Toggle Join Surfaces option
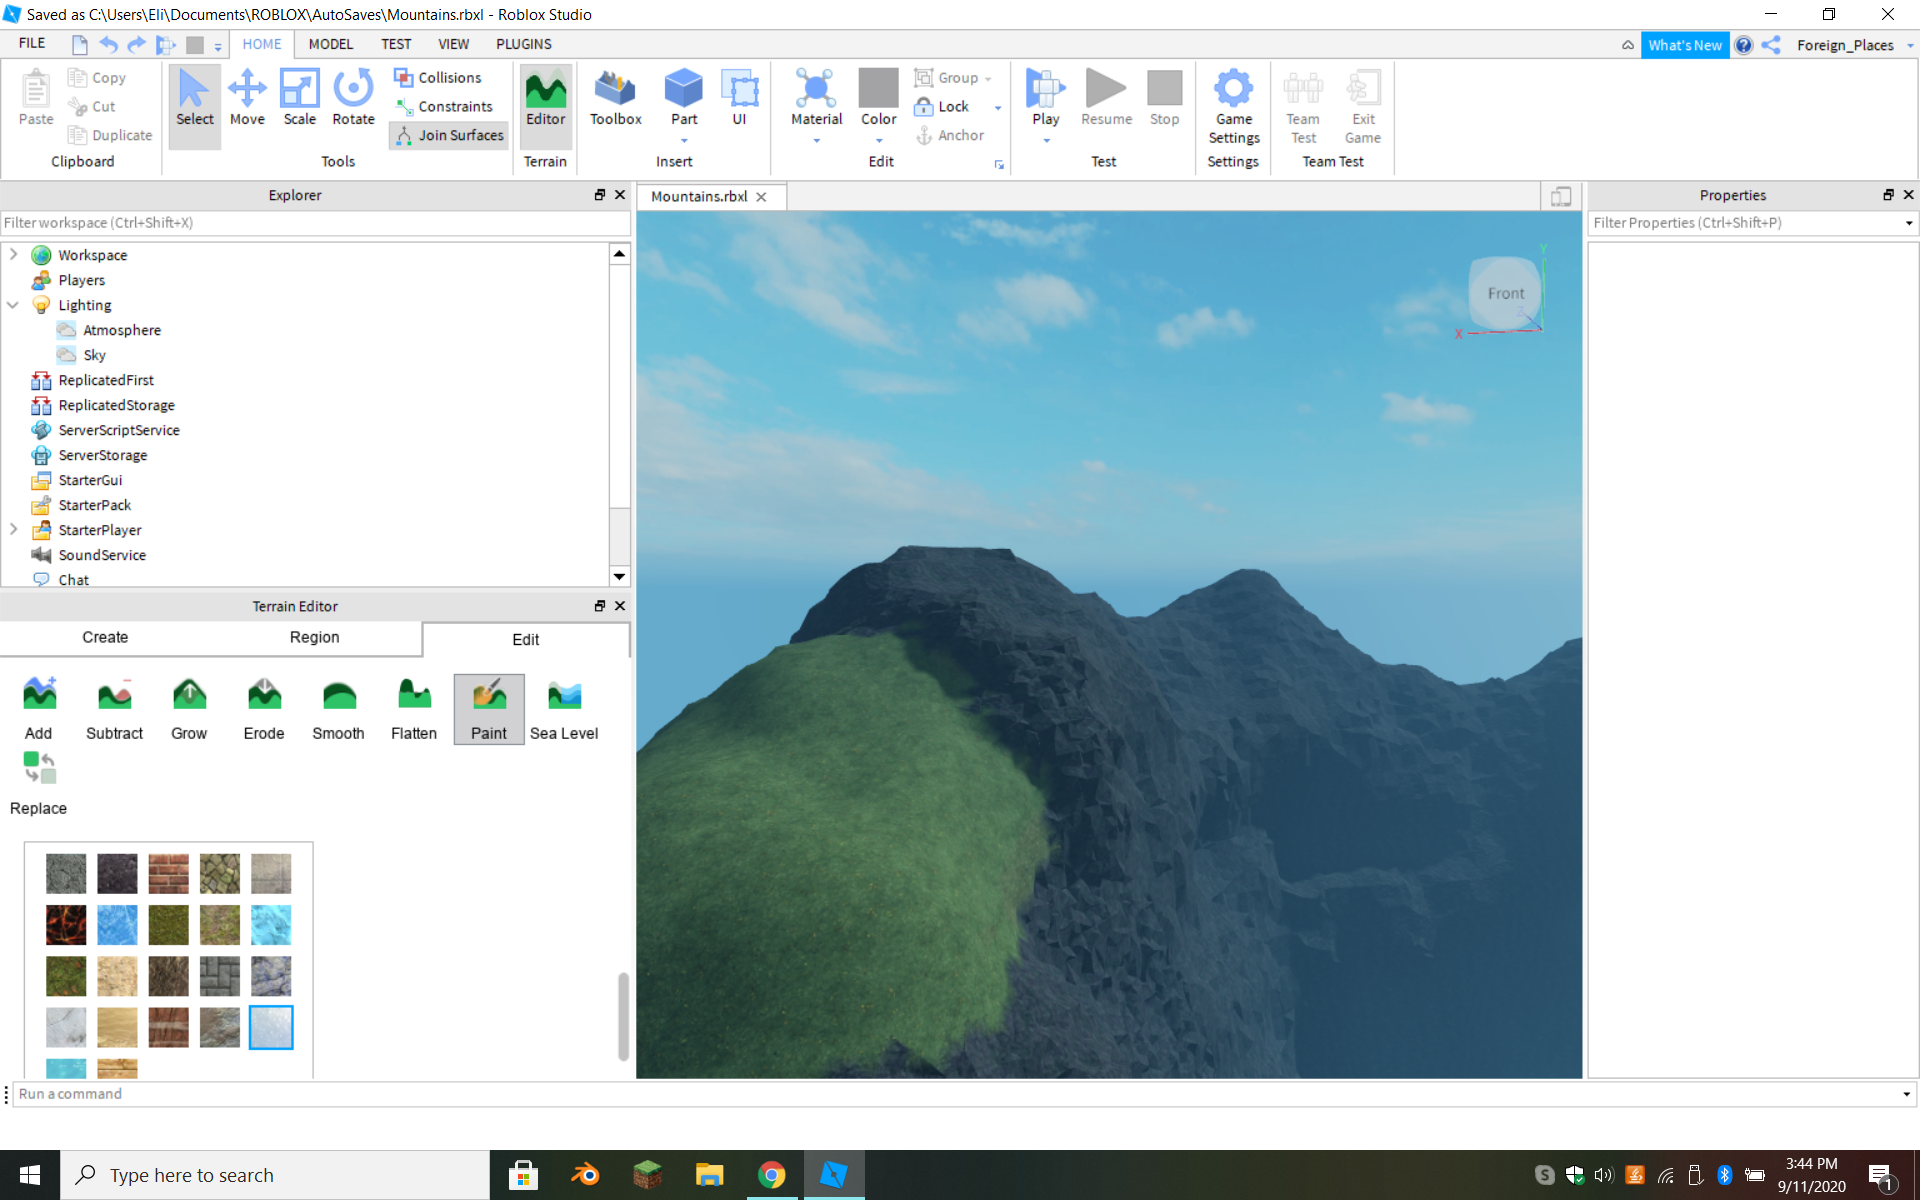Viewport: 1920px width, 1200px height. coord(450,135)
